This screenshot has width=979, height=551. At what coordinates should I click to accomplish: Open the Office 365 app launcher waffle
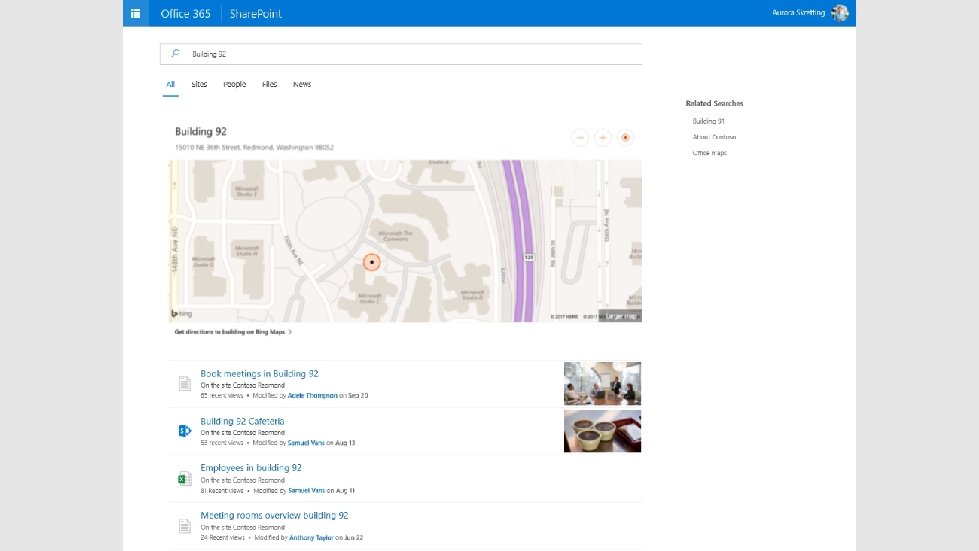tap(135, 13)
